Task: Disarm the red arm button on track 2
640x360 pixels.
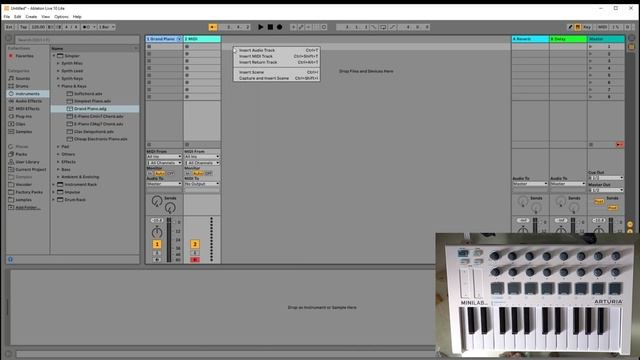Action: tap(195, 260)
